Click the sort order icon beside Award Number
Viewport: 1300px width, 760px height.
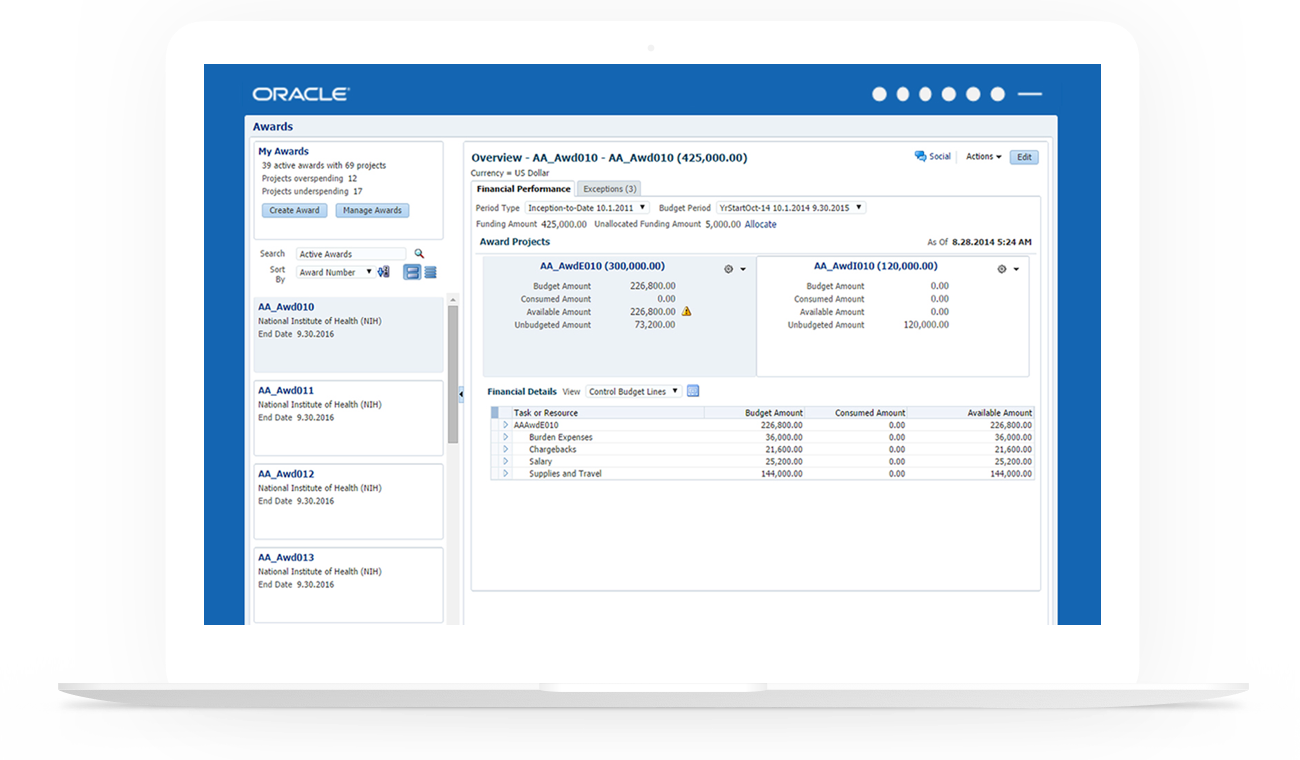383,272
